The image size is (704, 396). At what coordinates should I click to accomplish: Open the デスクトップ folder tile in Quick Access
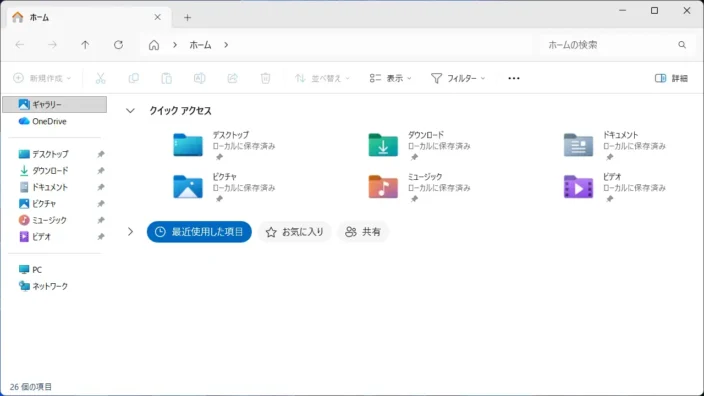pyautogui.click(x=224, y=145)
